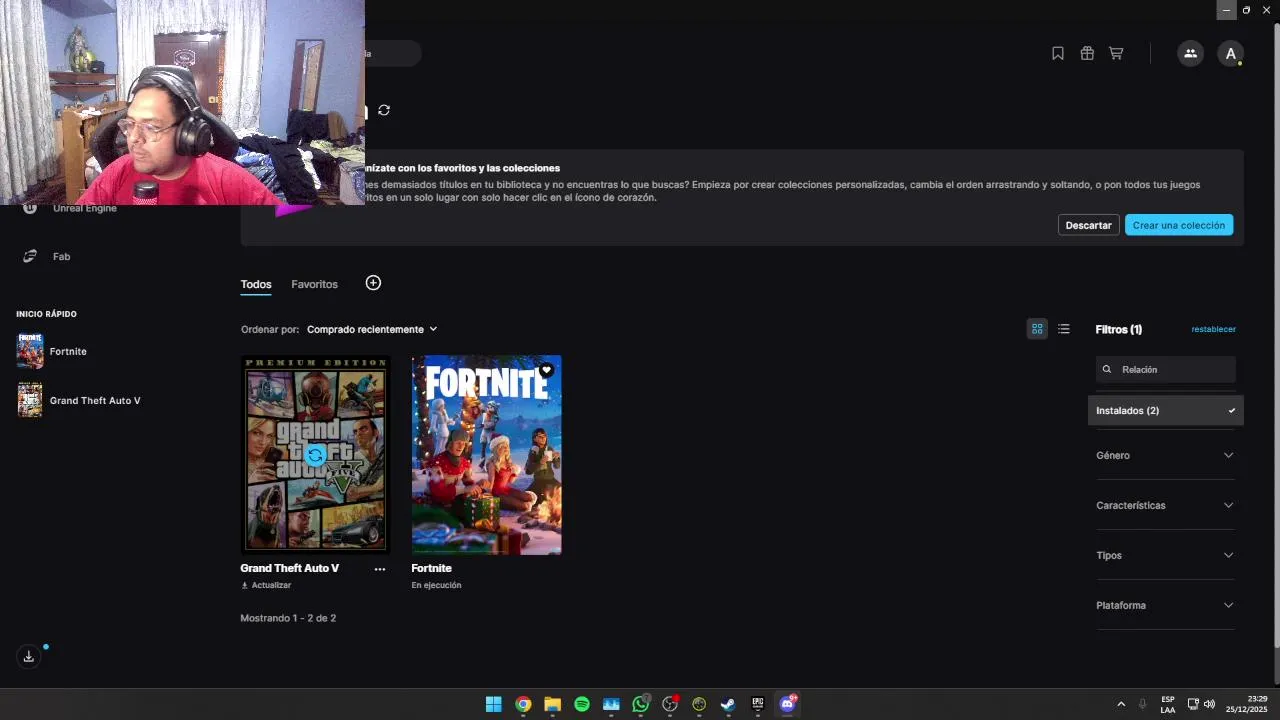1280x720 pixels.
Task: Open the friends list icon
Action: 1190,54
